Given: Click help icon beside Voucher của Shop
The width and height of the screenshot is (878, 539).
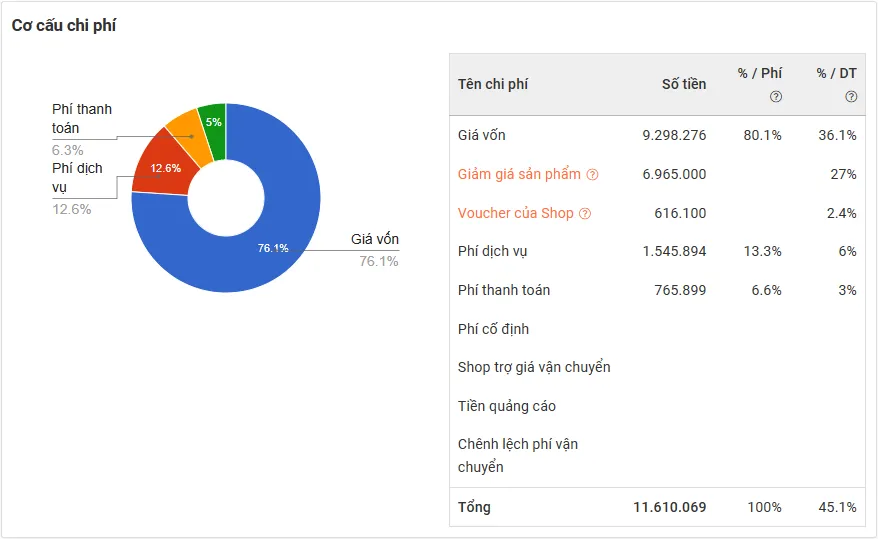Looking at the screenshot, I should click(x=585, y=214).
